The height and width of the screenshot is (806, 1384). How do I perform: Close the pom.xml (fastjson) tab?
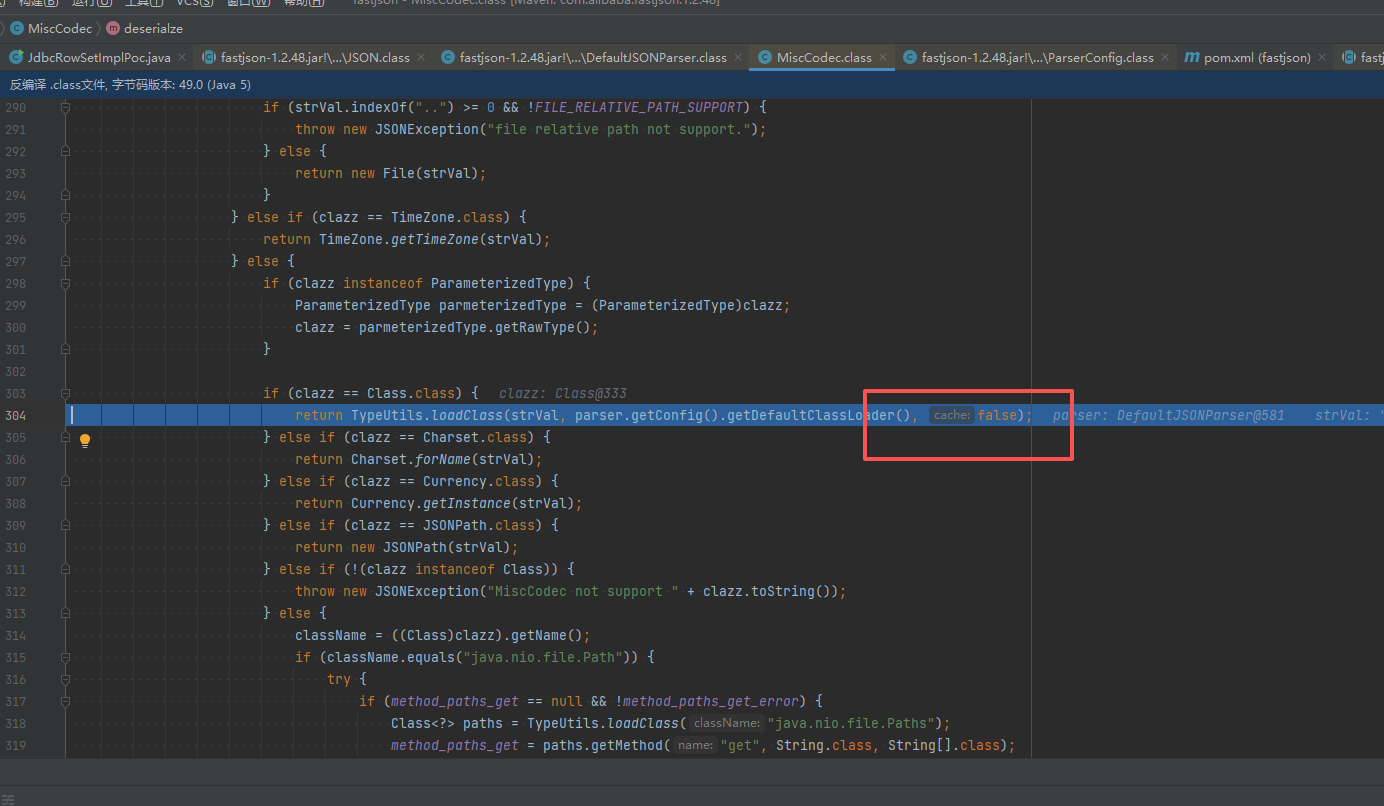1322,57
